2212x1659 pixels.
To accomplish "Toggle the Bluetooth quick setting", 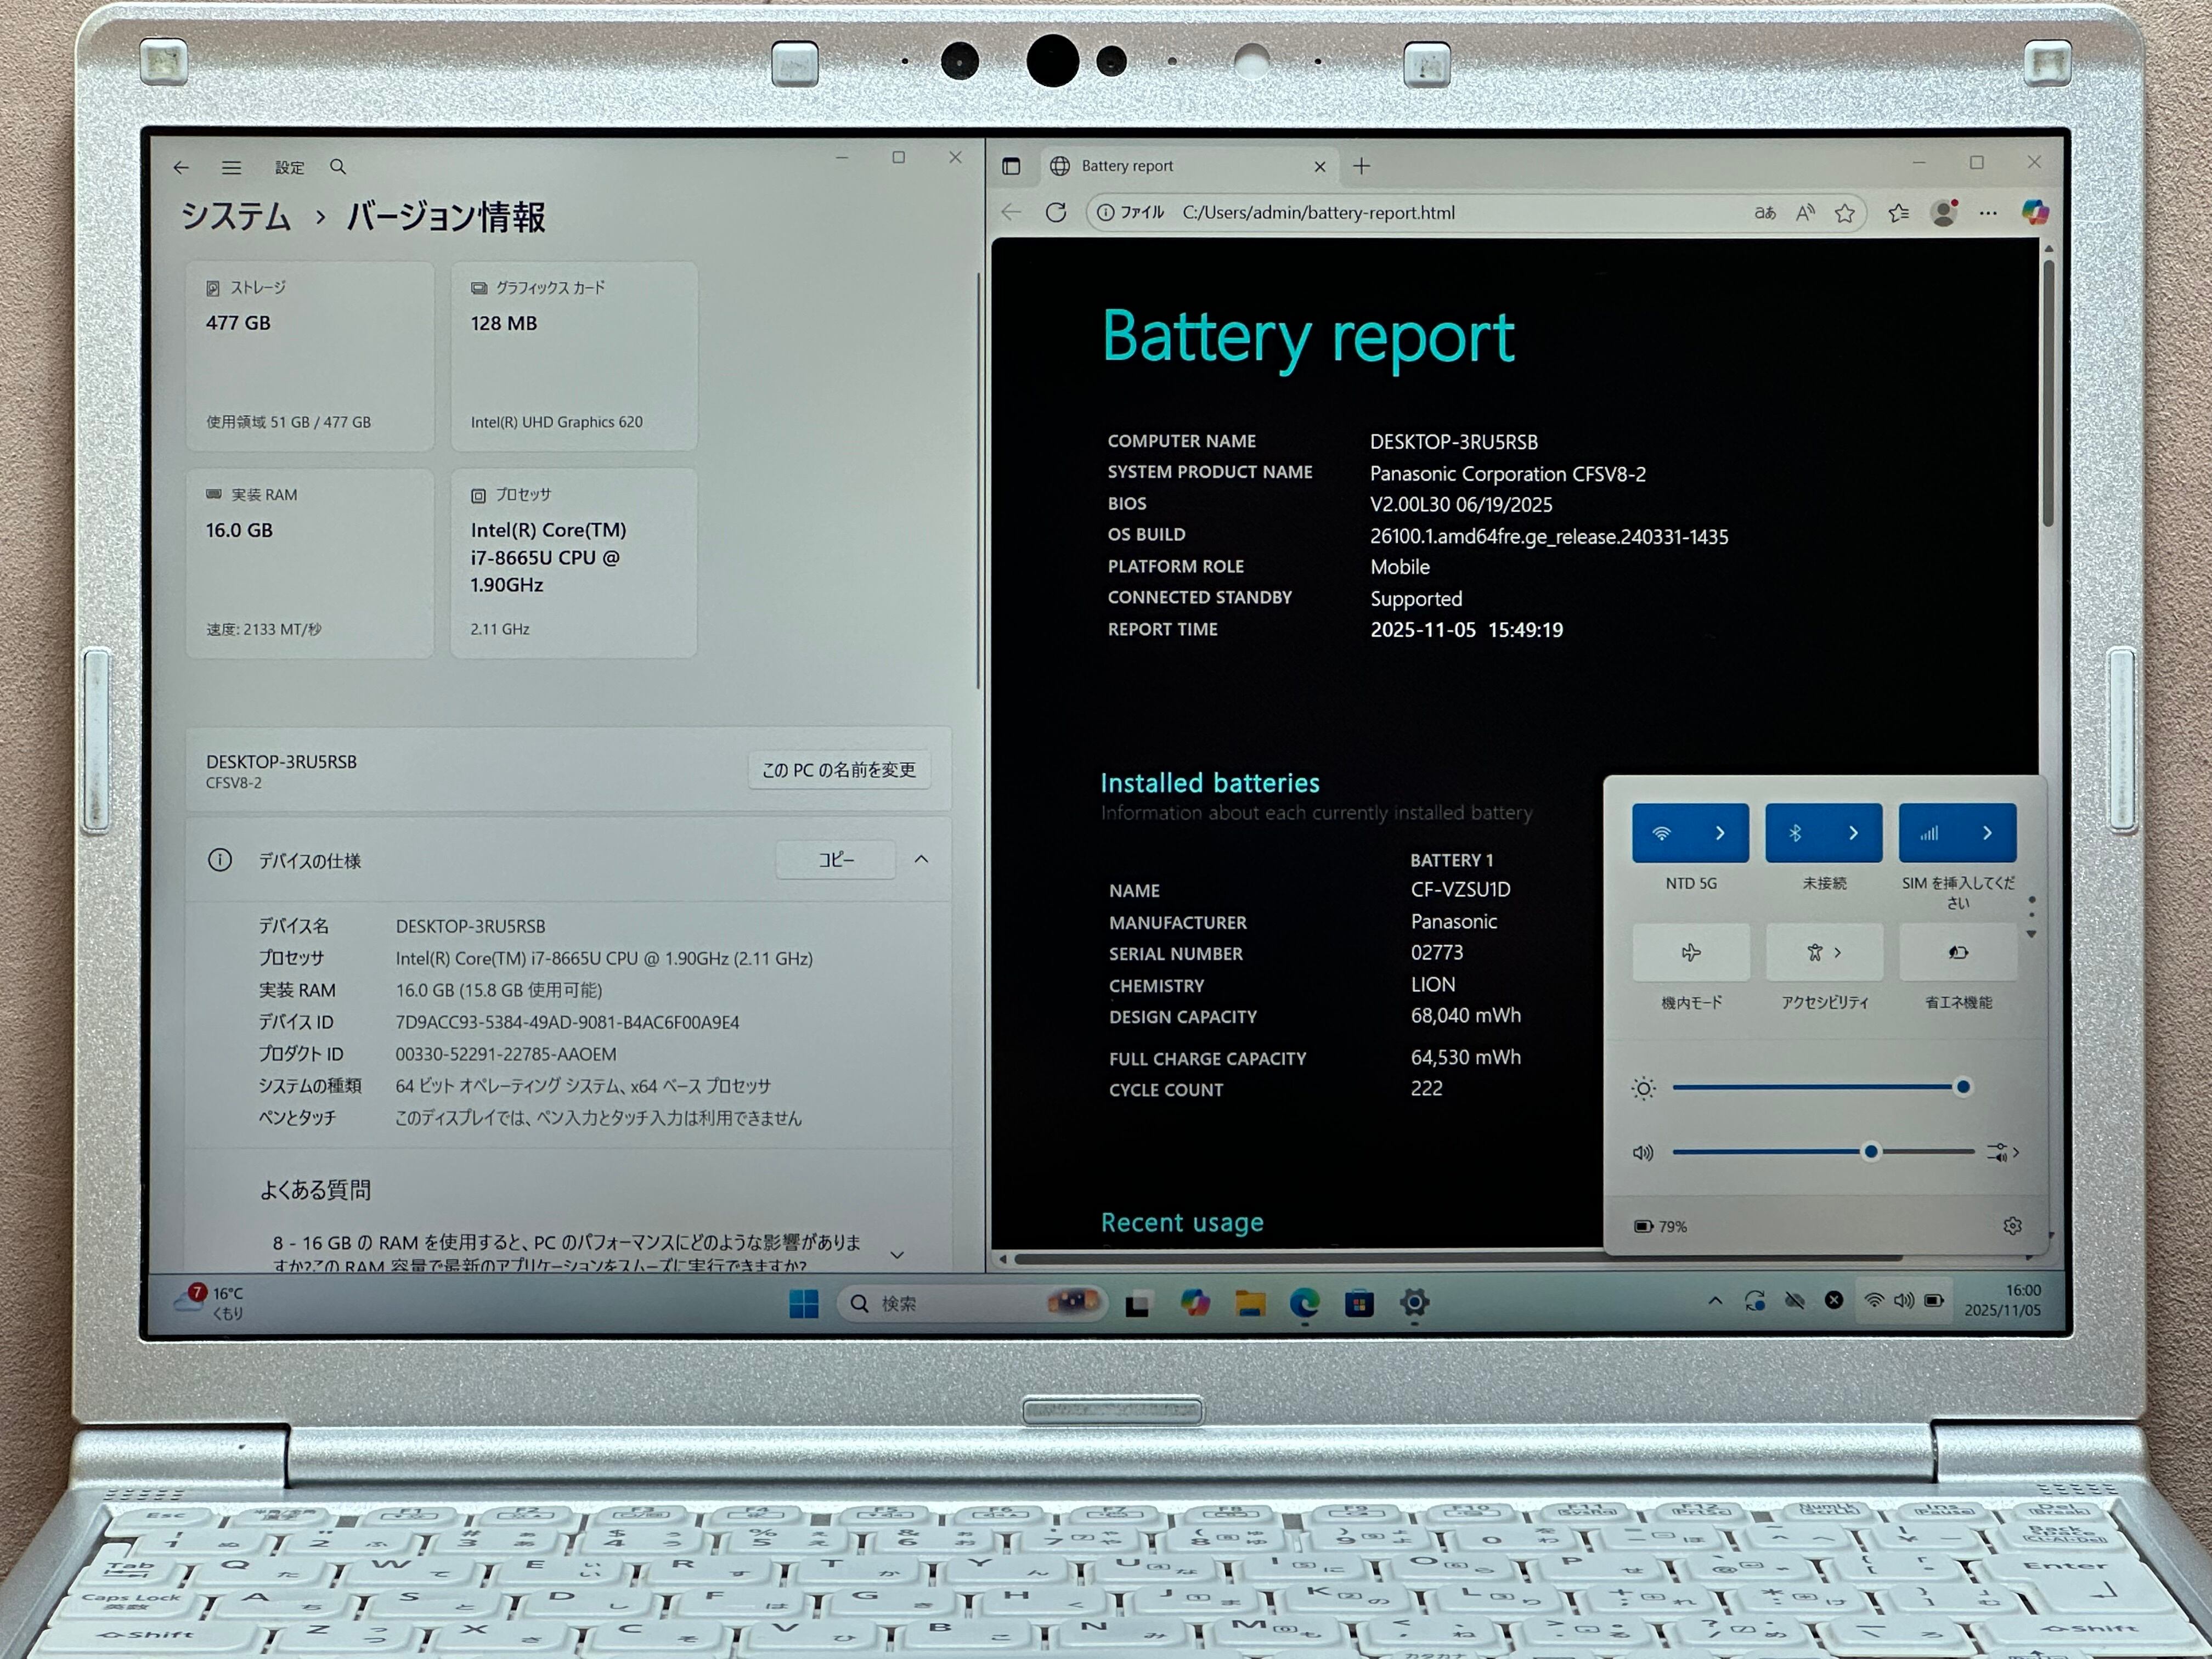I will coord(1796,833).
